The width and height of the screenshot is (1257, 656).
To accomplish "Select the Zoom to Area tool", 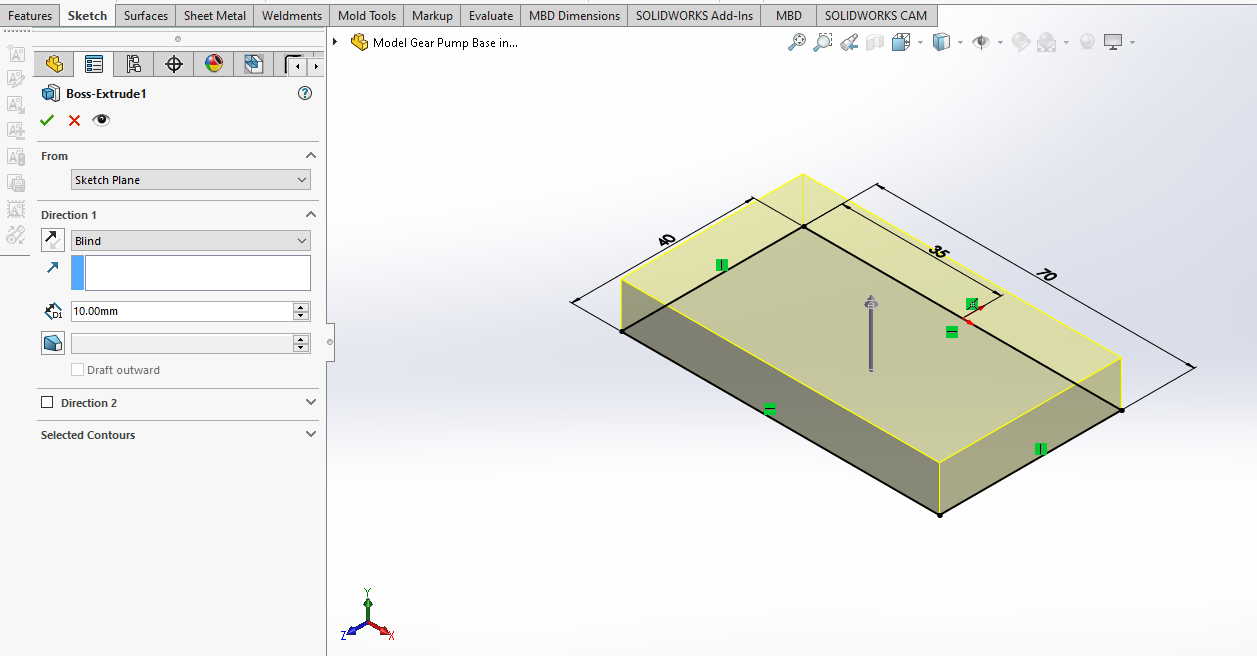I will click(x=822, y=42).
